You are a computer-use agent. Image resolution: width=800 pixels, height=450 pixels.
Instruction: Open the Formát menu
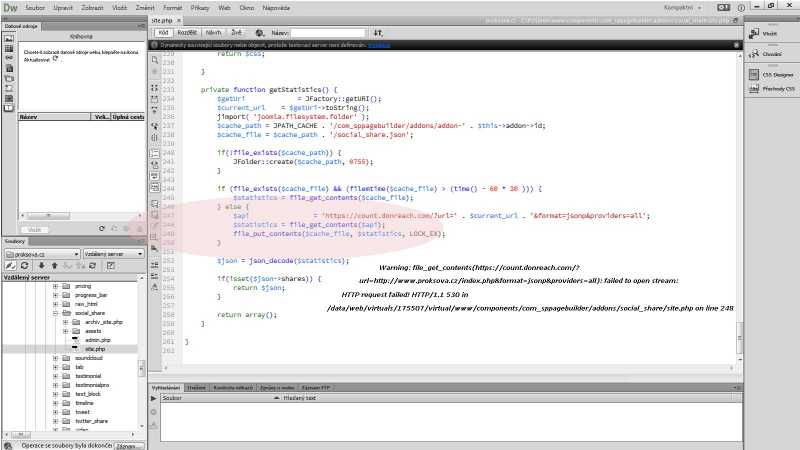pos(172,8)
